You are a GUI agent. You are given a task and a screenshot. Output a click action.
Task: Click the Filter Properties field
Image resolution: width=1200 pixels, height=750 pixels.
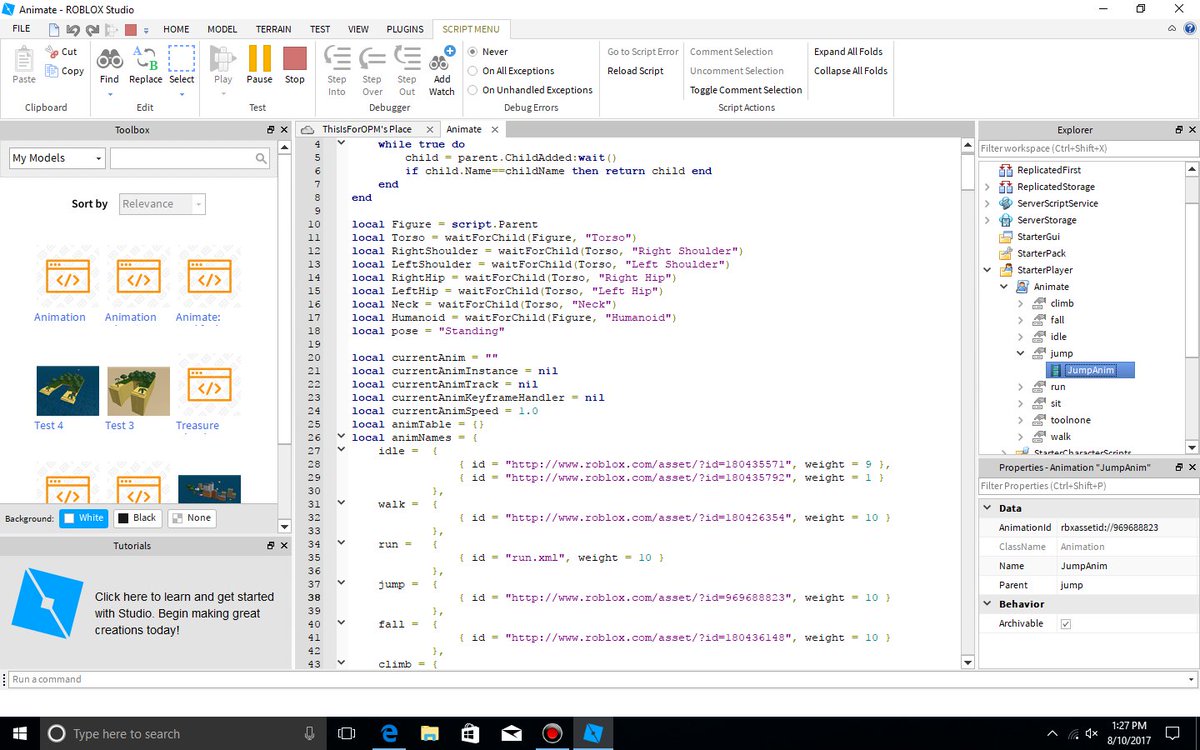1088,486
